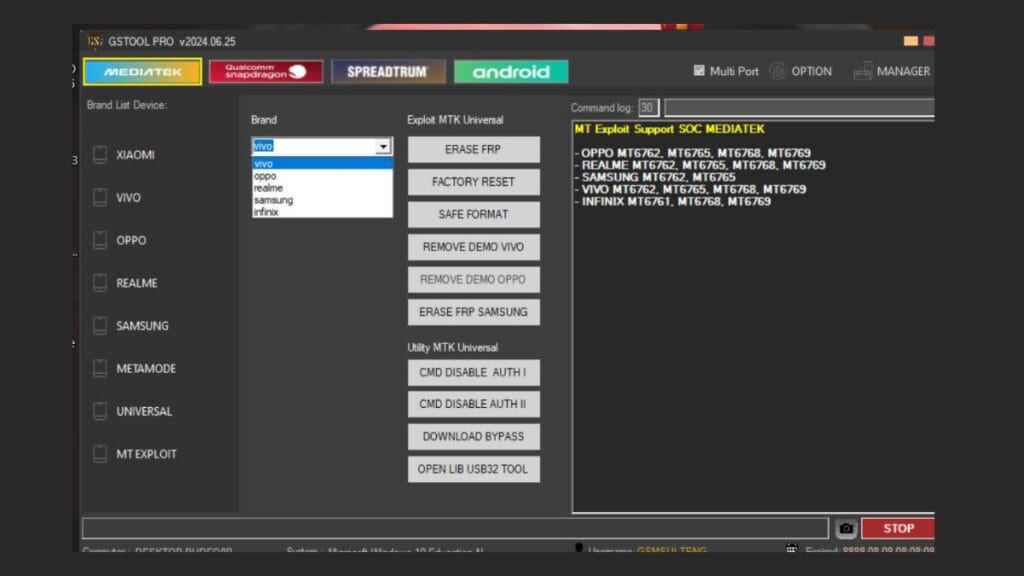
Task: Click CMD DISABLE AUTH I button
Action: coord(473,372)
